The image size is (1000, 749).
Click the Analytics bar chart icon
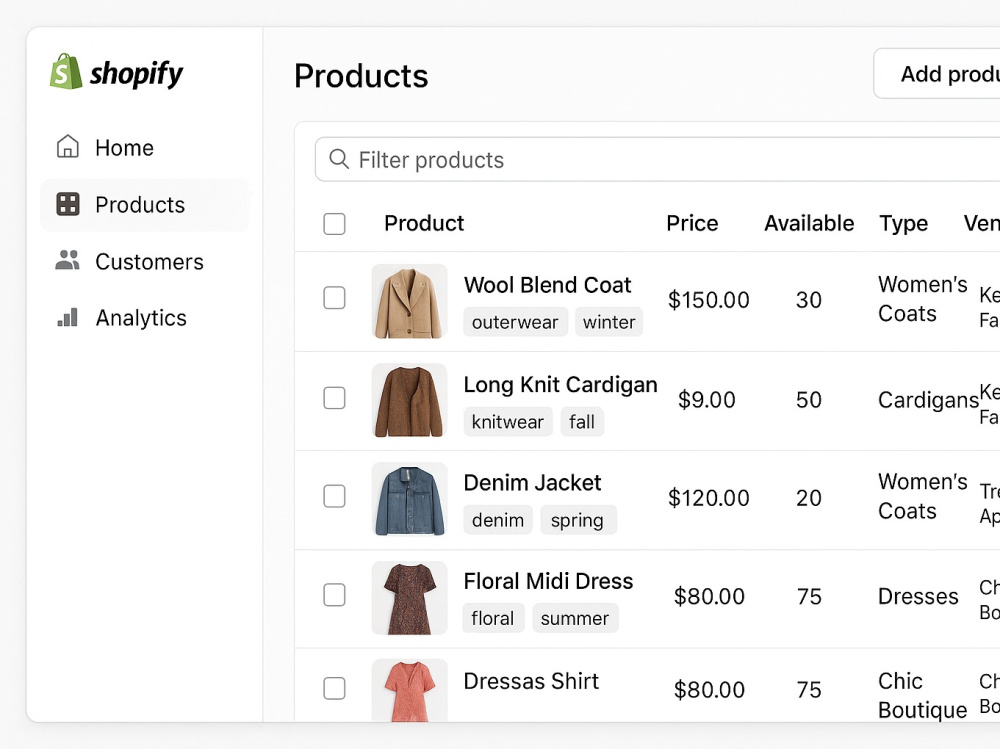(68, 317)
